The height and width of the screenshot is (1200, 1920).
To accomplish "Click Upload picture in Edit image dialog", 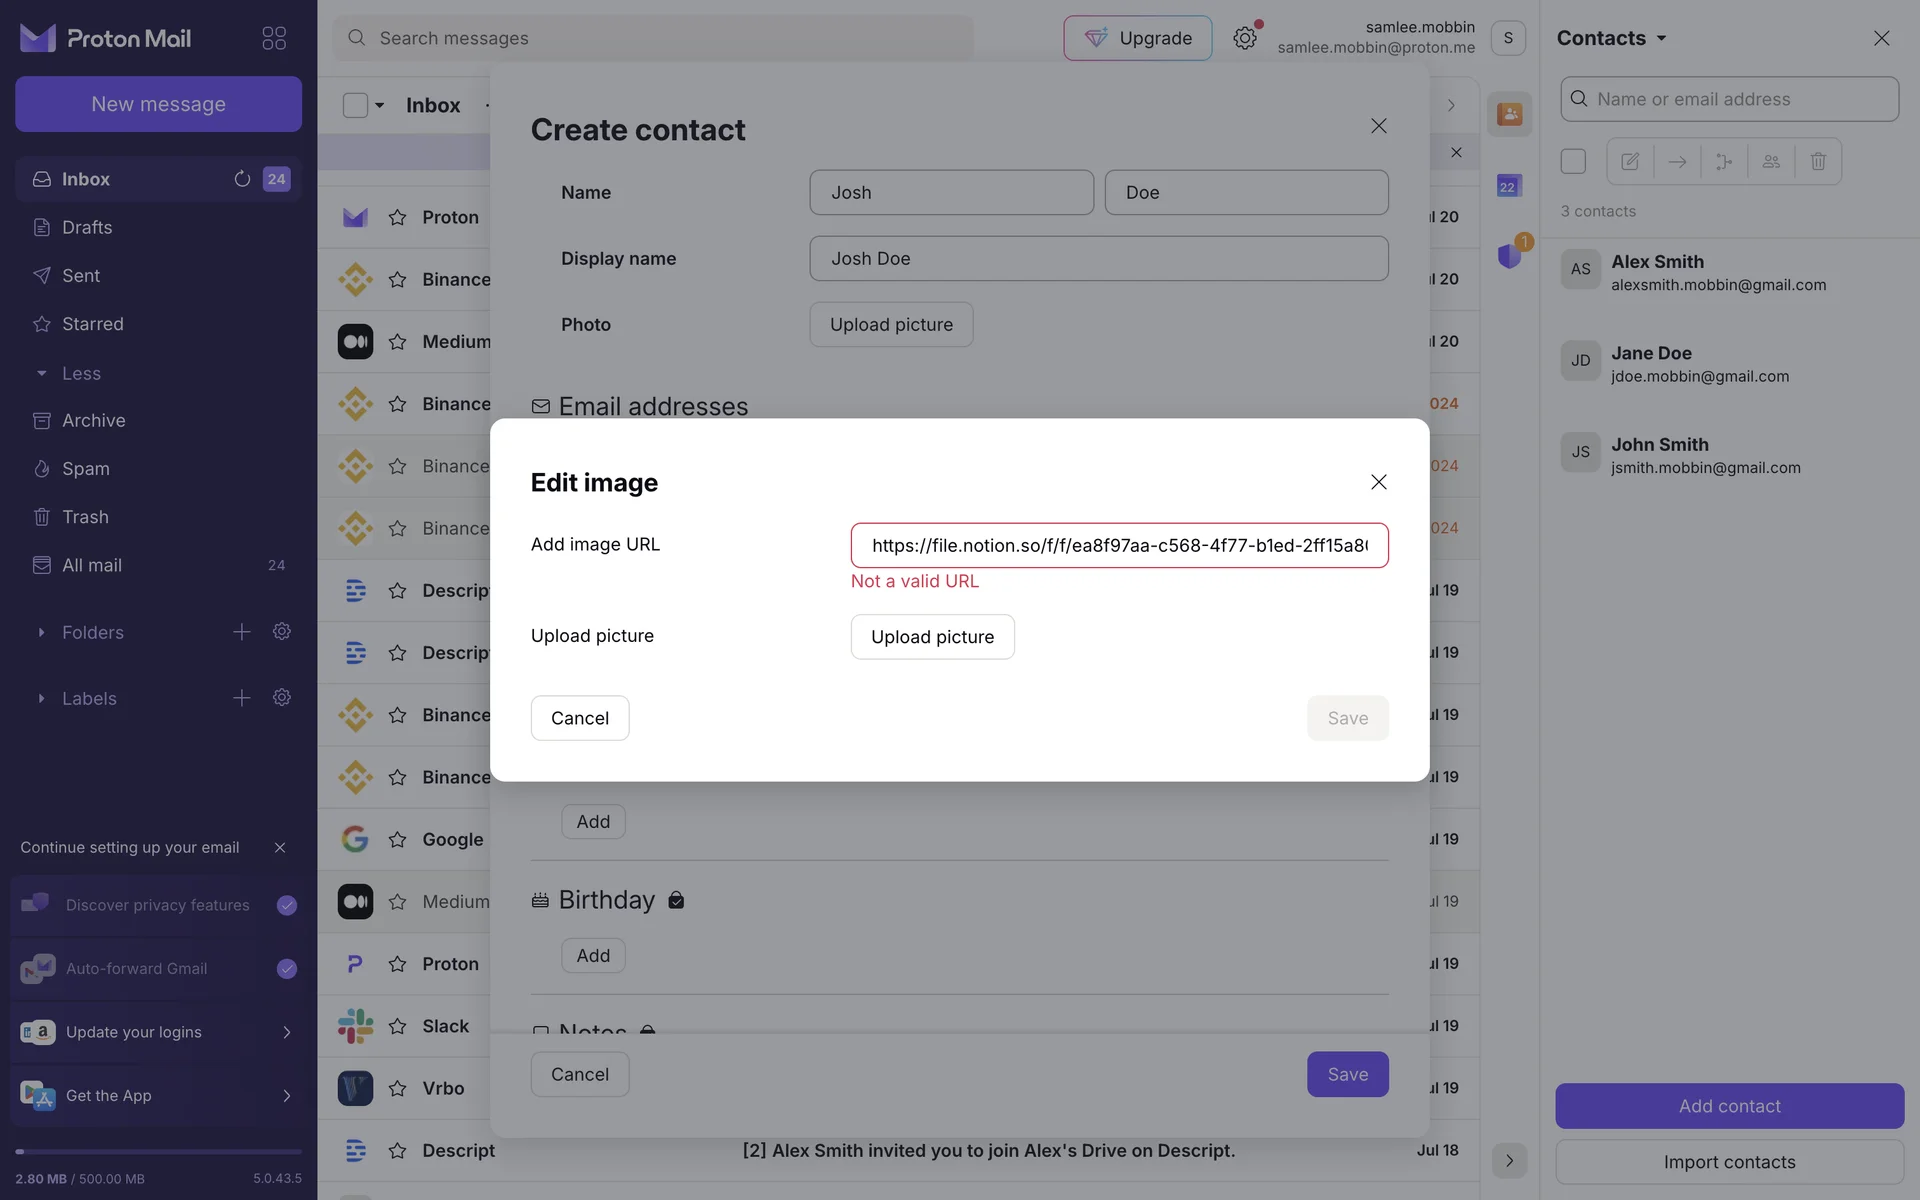I will (932, 637).
